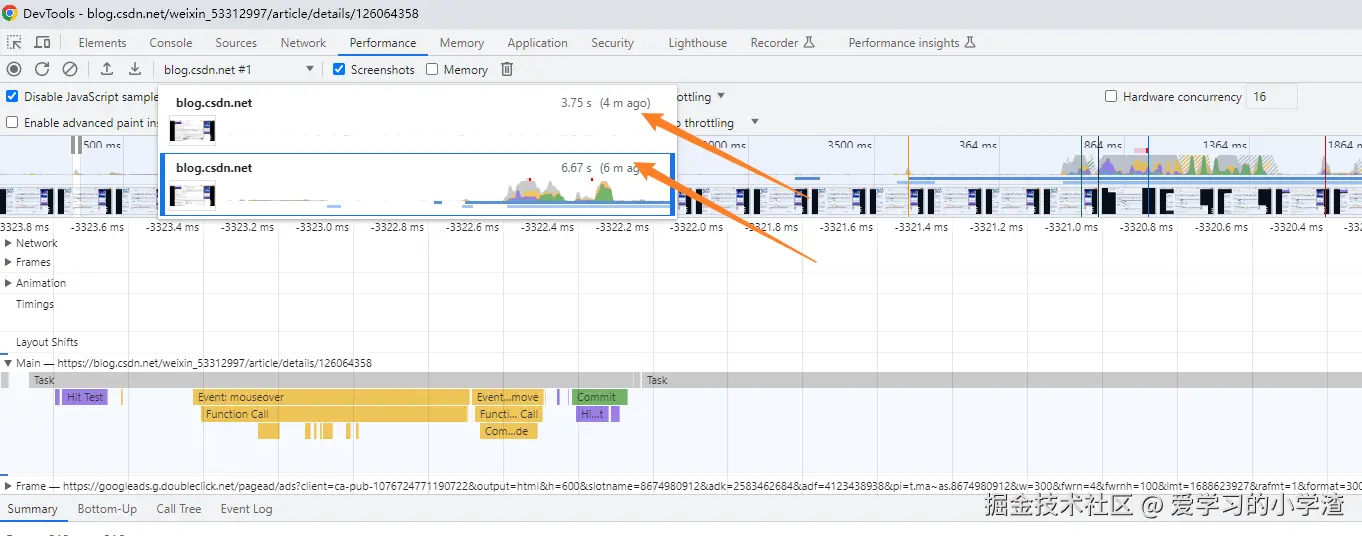
Task: Go to the Application tab
Action: pos(537,43)
